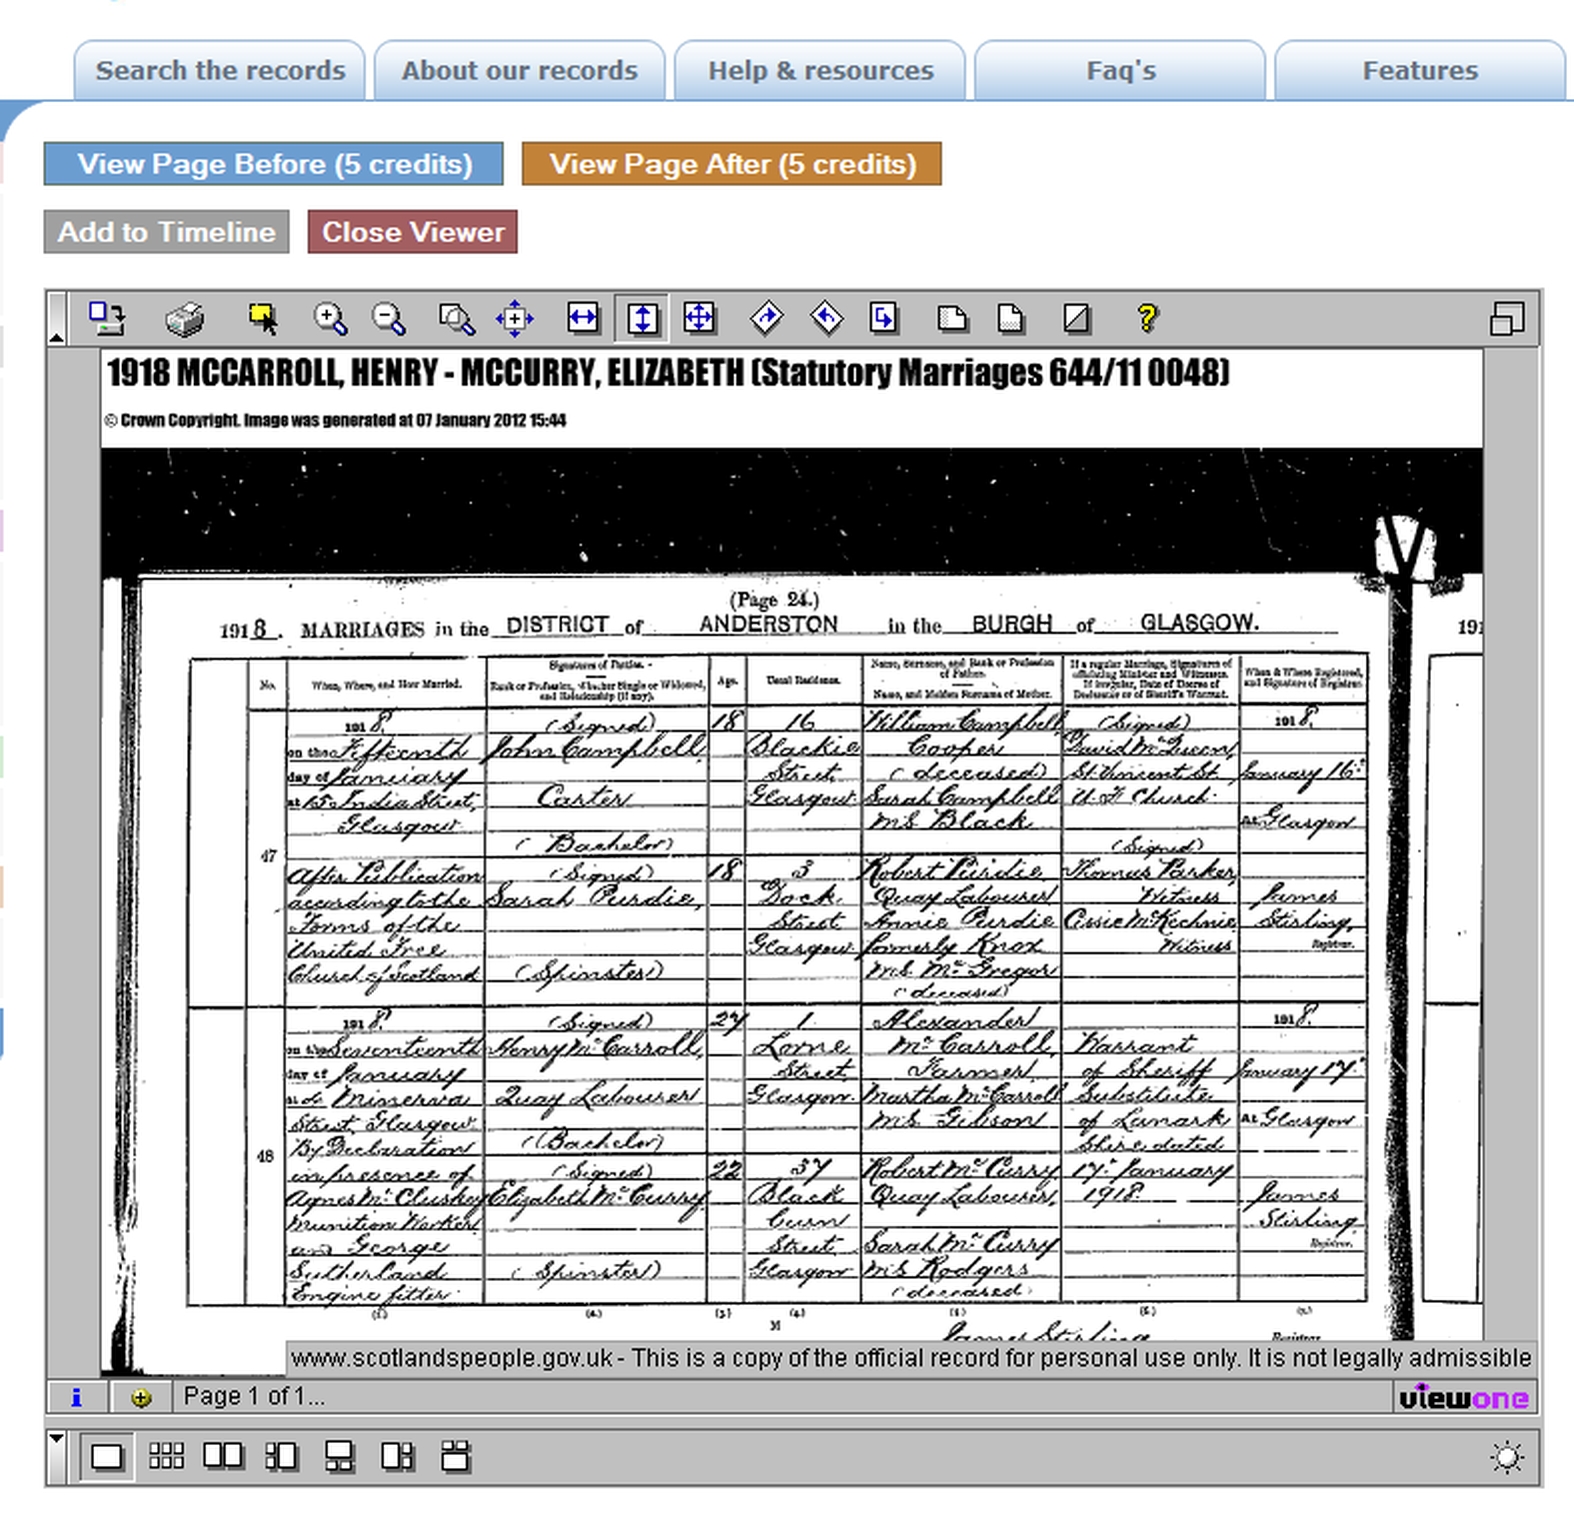The height and width of the screenshot is (1526, 1574).
Task: Click the save/export document icon in viewer toolbar
Action: point(106,319)
